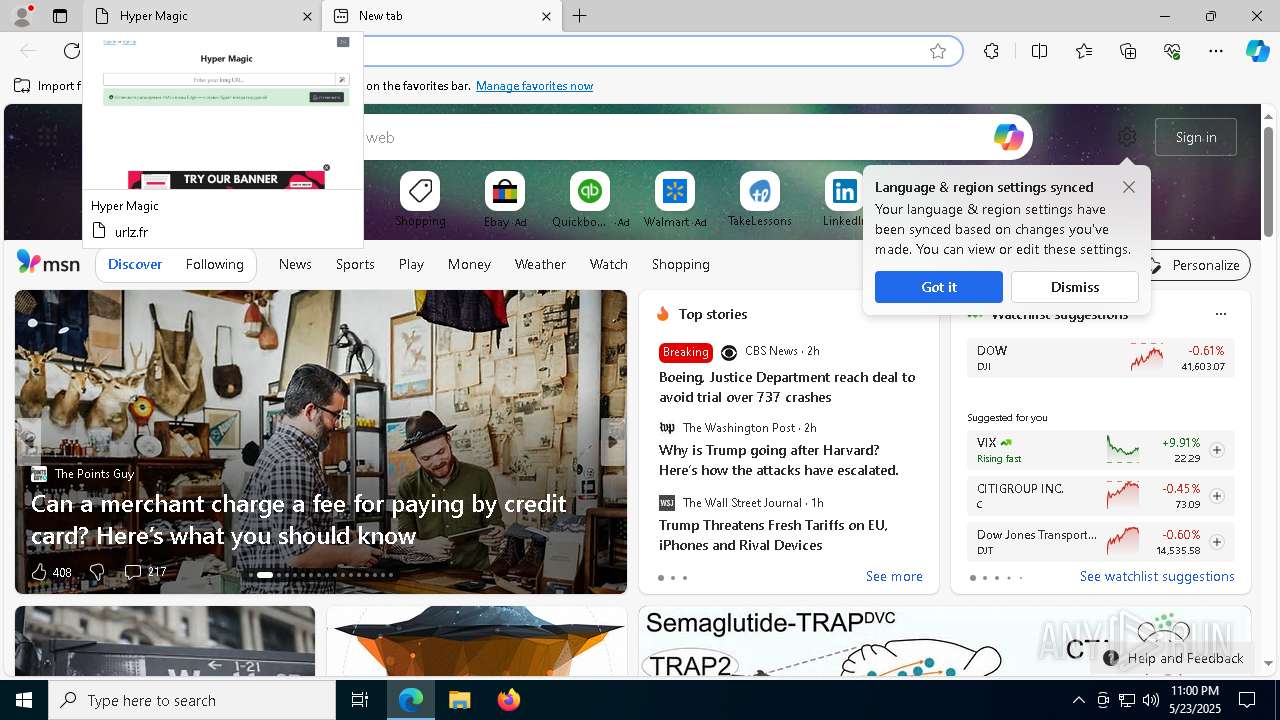The width and height of the screenshot is (1280, 720).
Task: Click the Dismiss button
Action: 1075,287
